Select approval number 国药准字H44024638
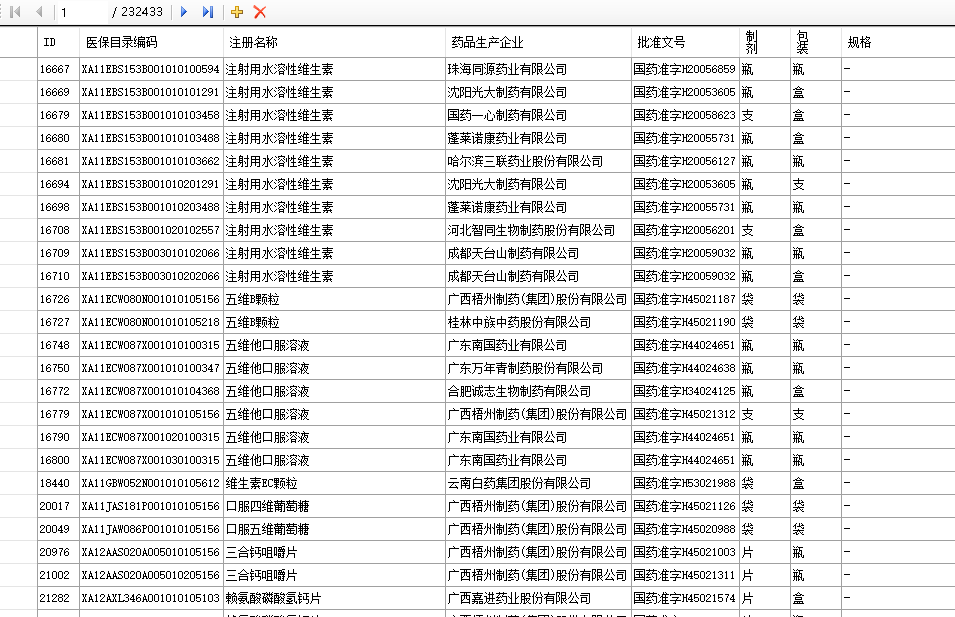The width and height of the screenshot is (955, 617). click(x=685, y=368)
